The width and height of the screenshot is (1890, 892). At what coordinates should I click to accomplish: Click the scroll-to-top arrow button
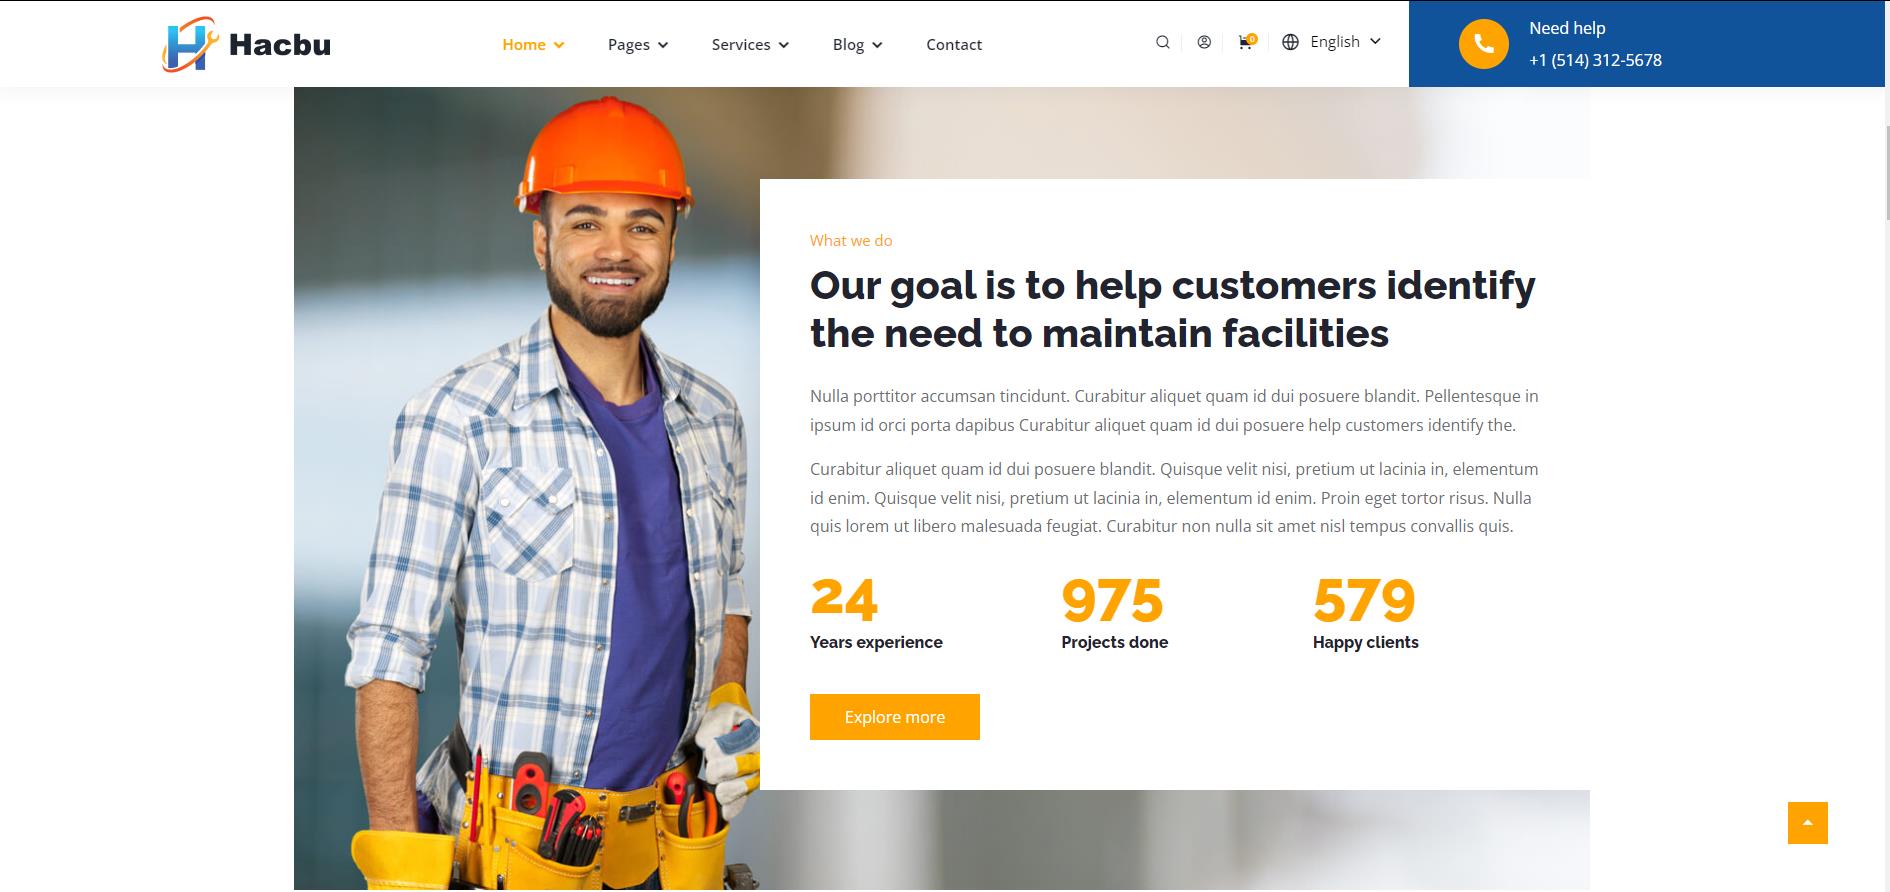1807,822
